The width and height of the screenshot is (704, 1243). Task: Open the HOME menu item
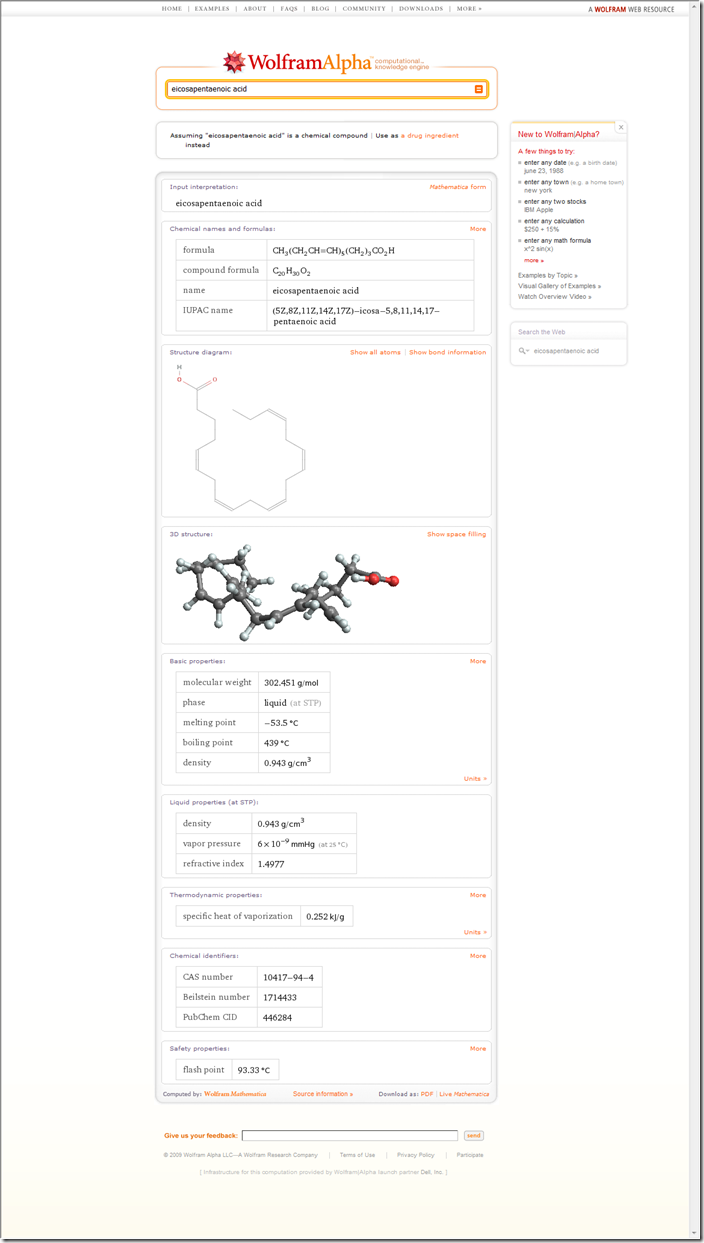[172, 8]
